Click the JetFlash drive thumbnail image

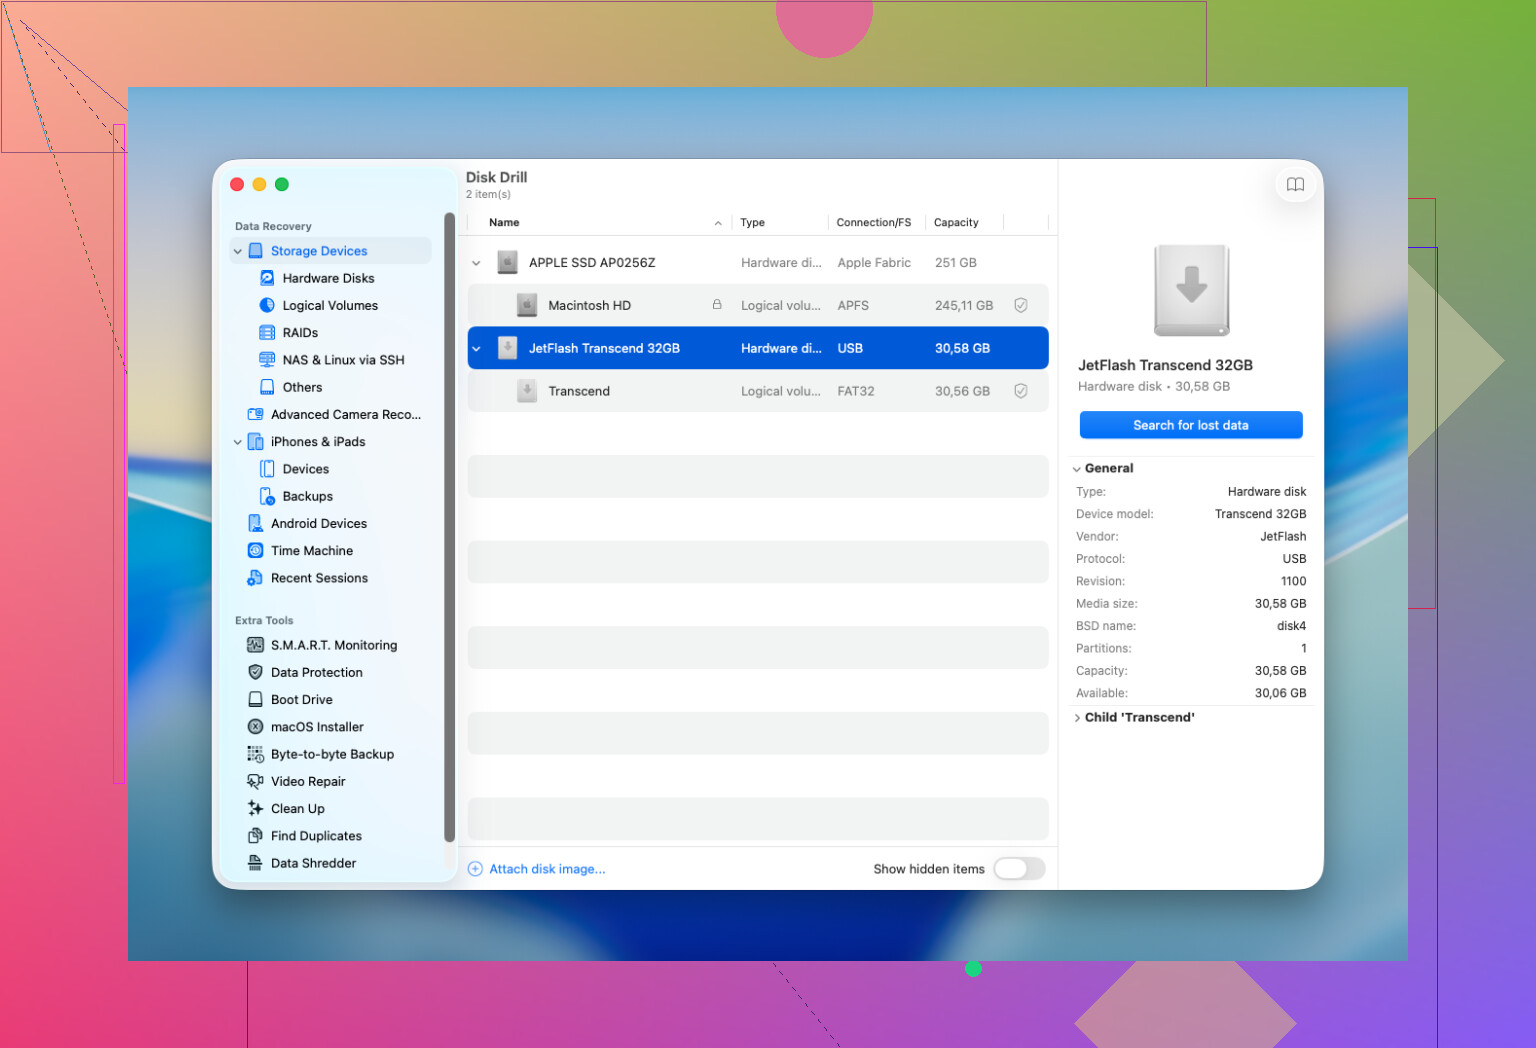tap(1191, 290)
